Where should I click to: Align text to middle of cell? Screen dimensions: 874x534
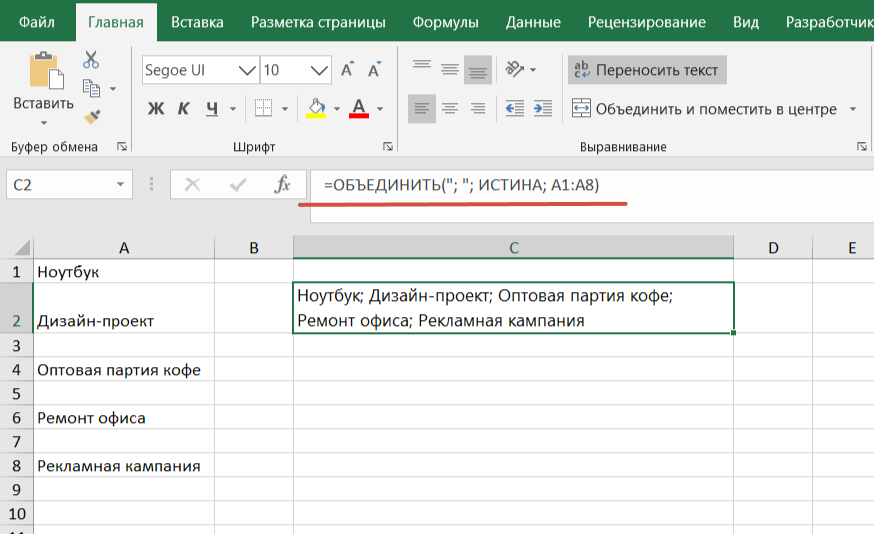pyautogui.click(x=450, y=70)
